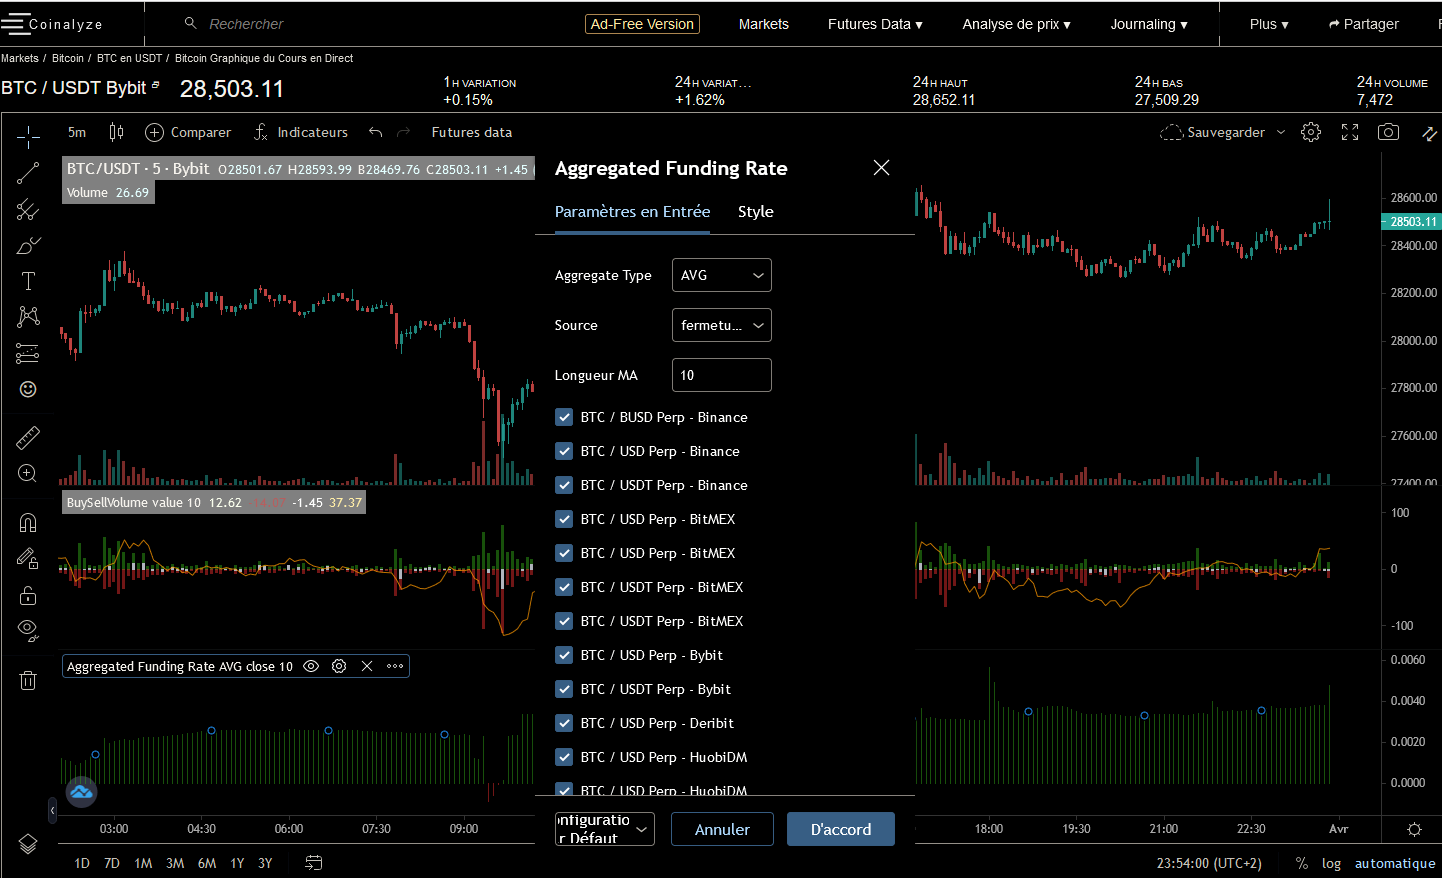This screenshot has height=878, width=1442.
Task: Open more options for Aggregated Funding Rate
Action: [395, 666]
